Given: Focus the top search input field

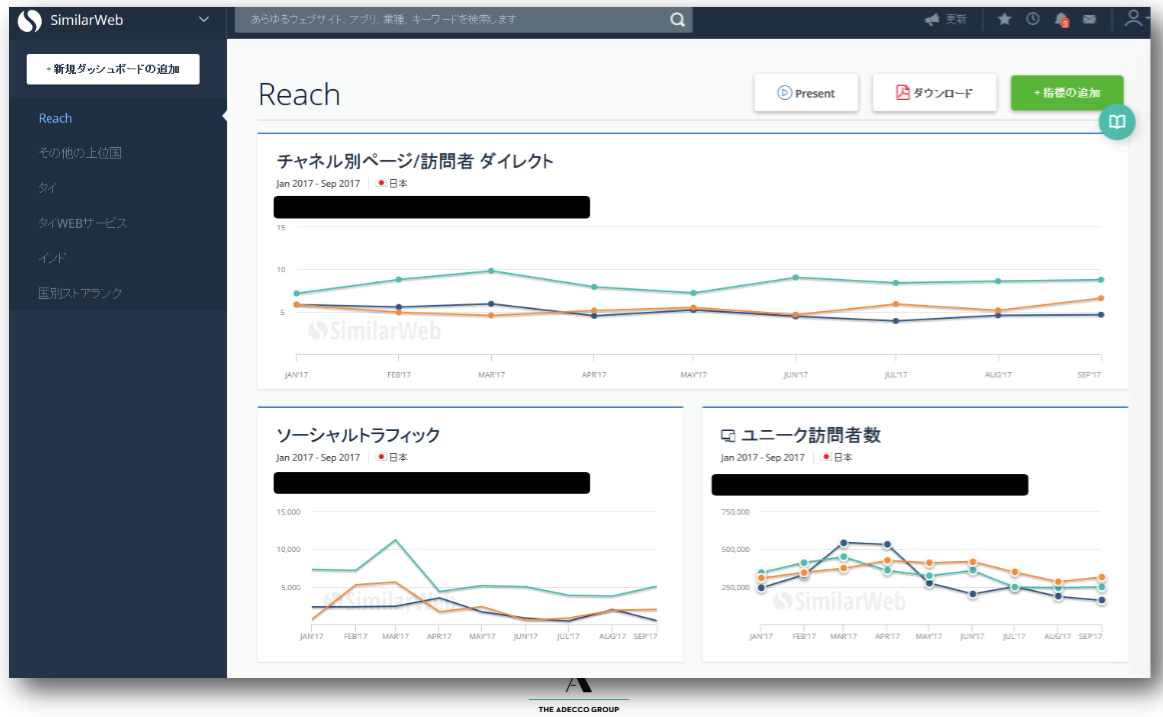Looking at the screenshot, I should click(450, 20).
